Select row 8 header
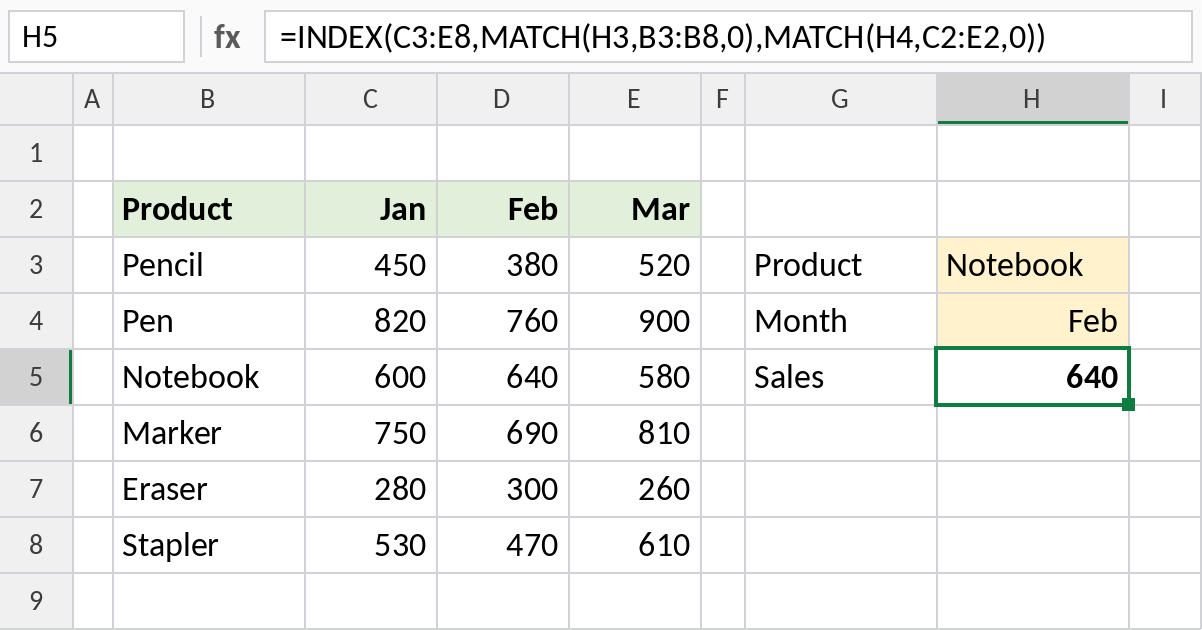This screenshot has height=630, width=1202. (37, 545)
